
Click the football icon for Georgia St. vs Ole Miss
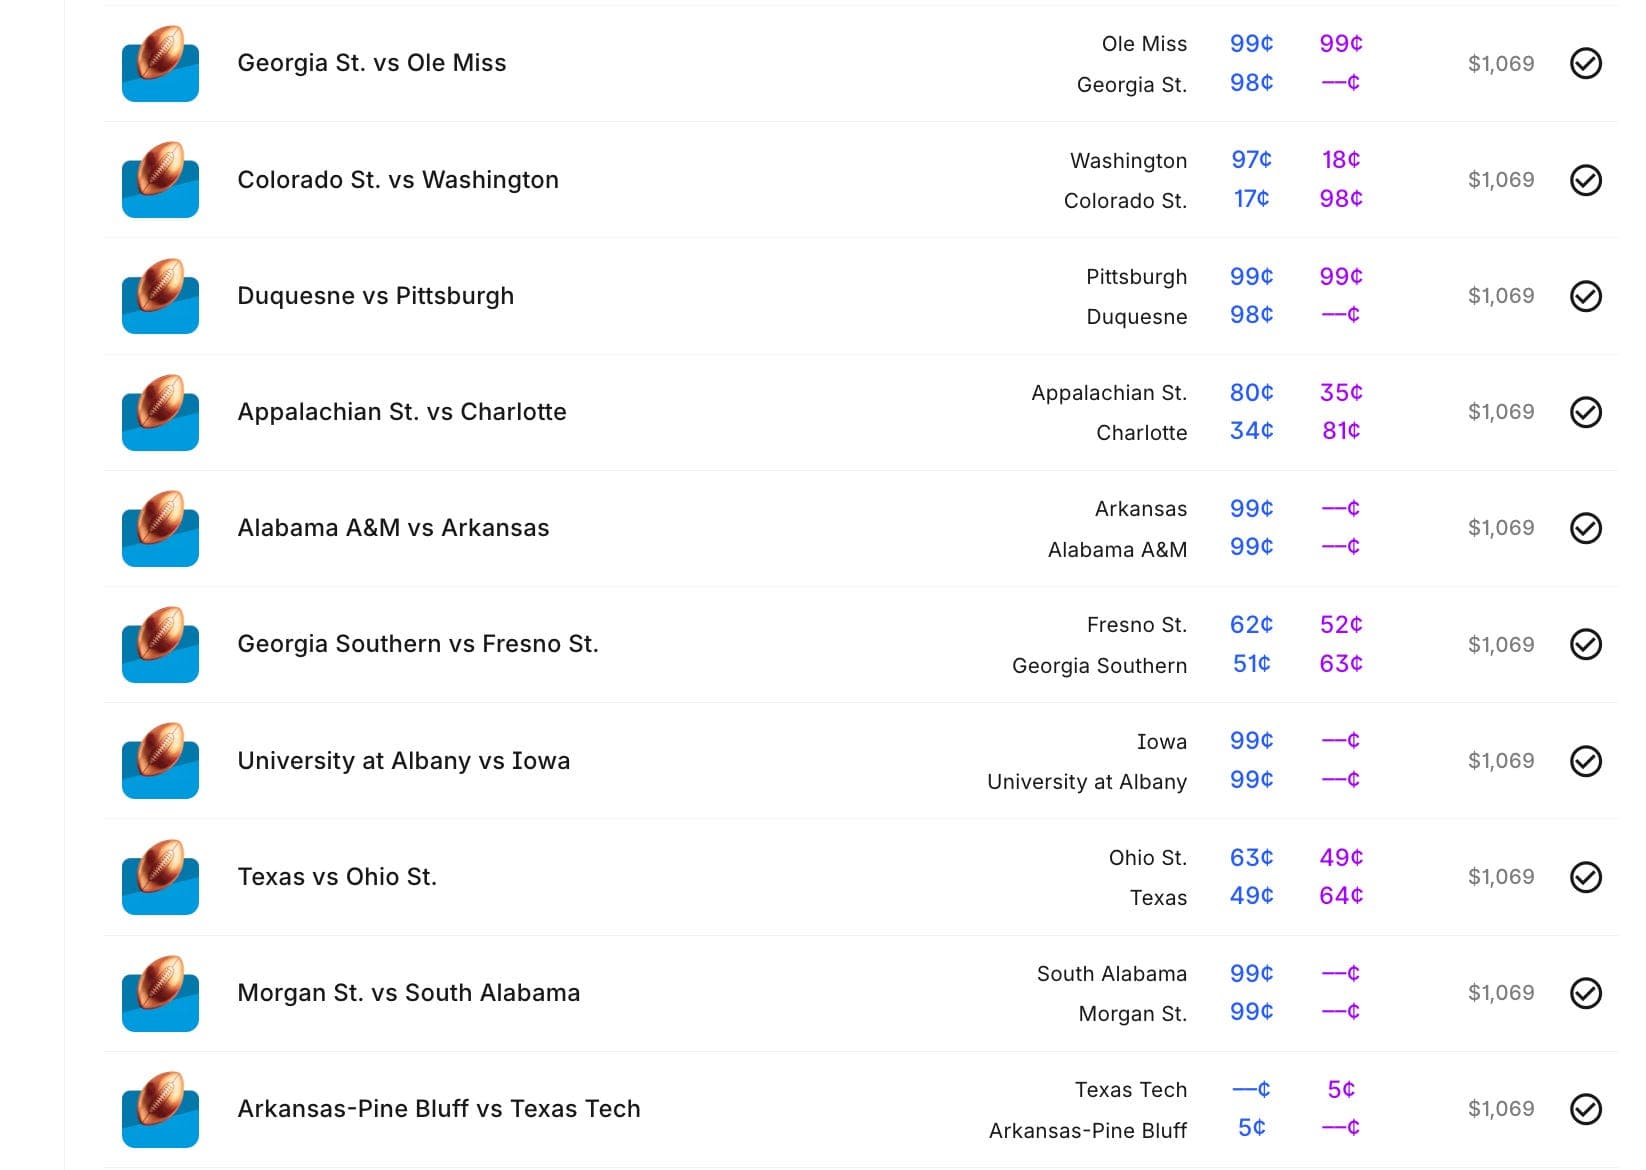[x=160, y=63]
